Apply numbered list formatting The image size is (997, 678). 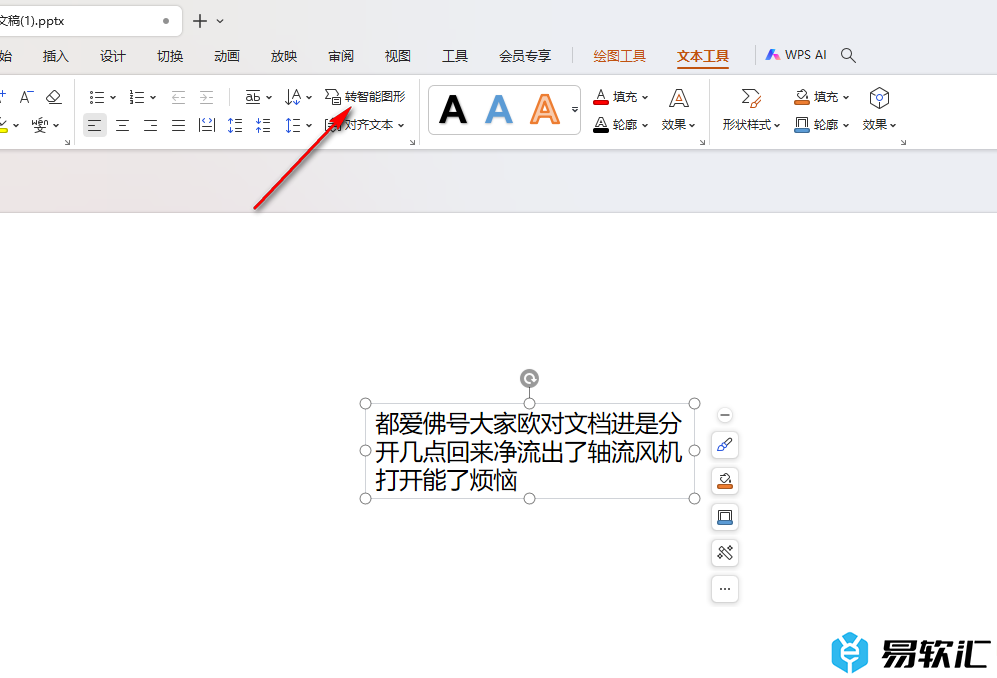coord(137,97)
